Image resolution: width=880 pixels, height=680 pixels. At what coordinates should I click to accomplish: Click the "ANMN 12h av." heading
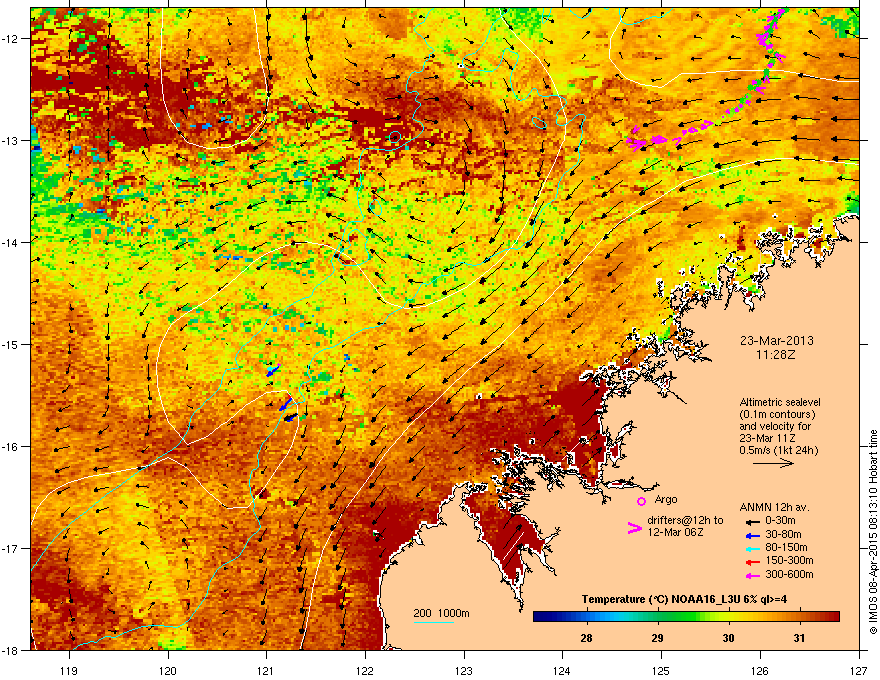774,507
